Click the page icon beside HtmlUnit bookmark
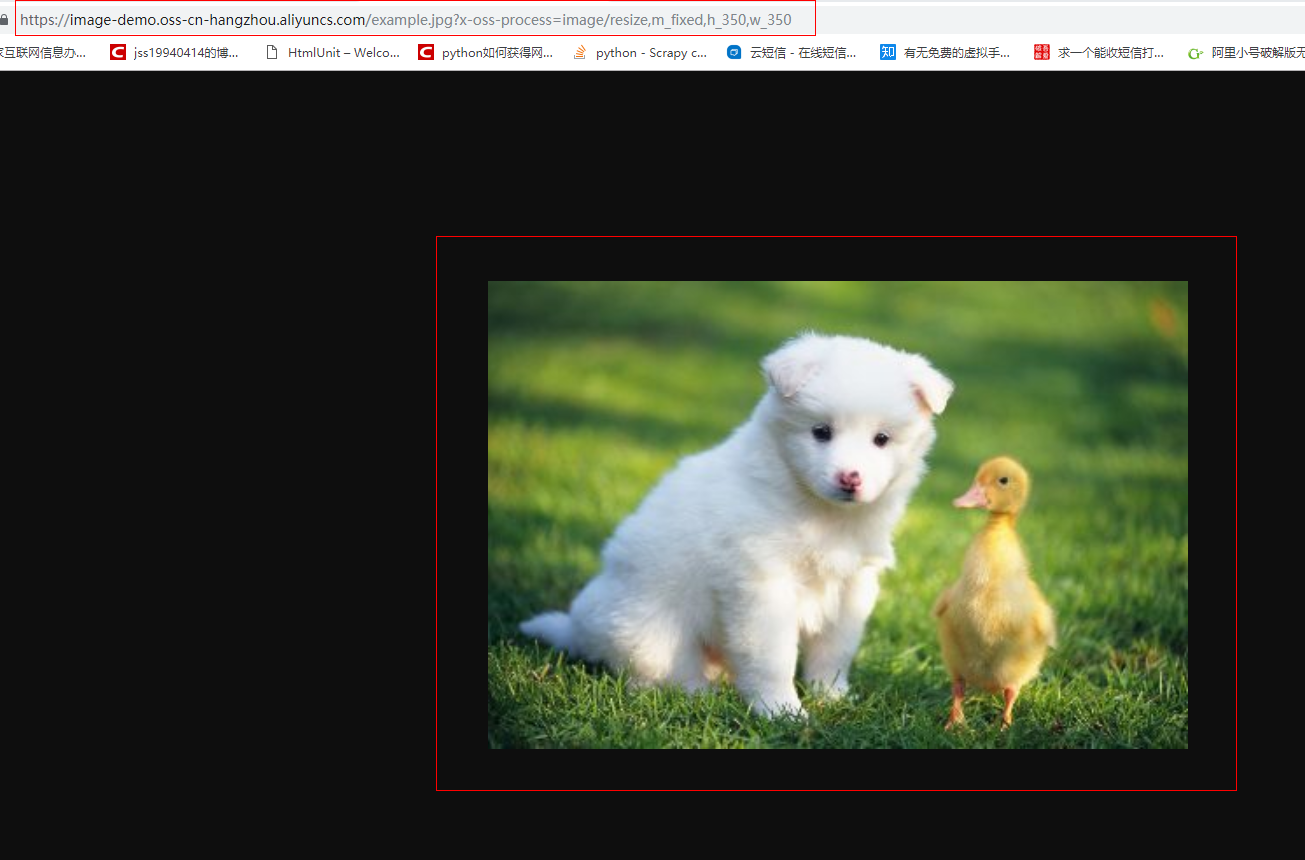This screenshot has width=1305, height=860. [271, 52]
